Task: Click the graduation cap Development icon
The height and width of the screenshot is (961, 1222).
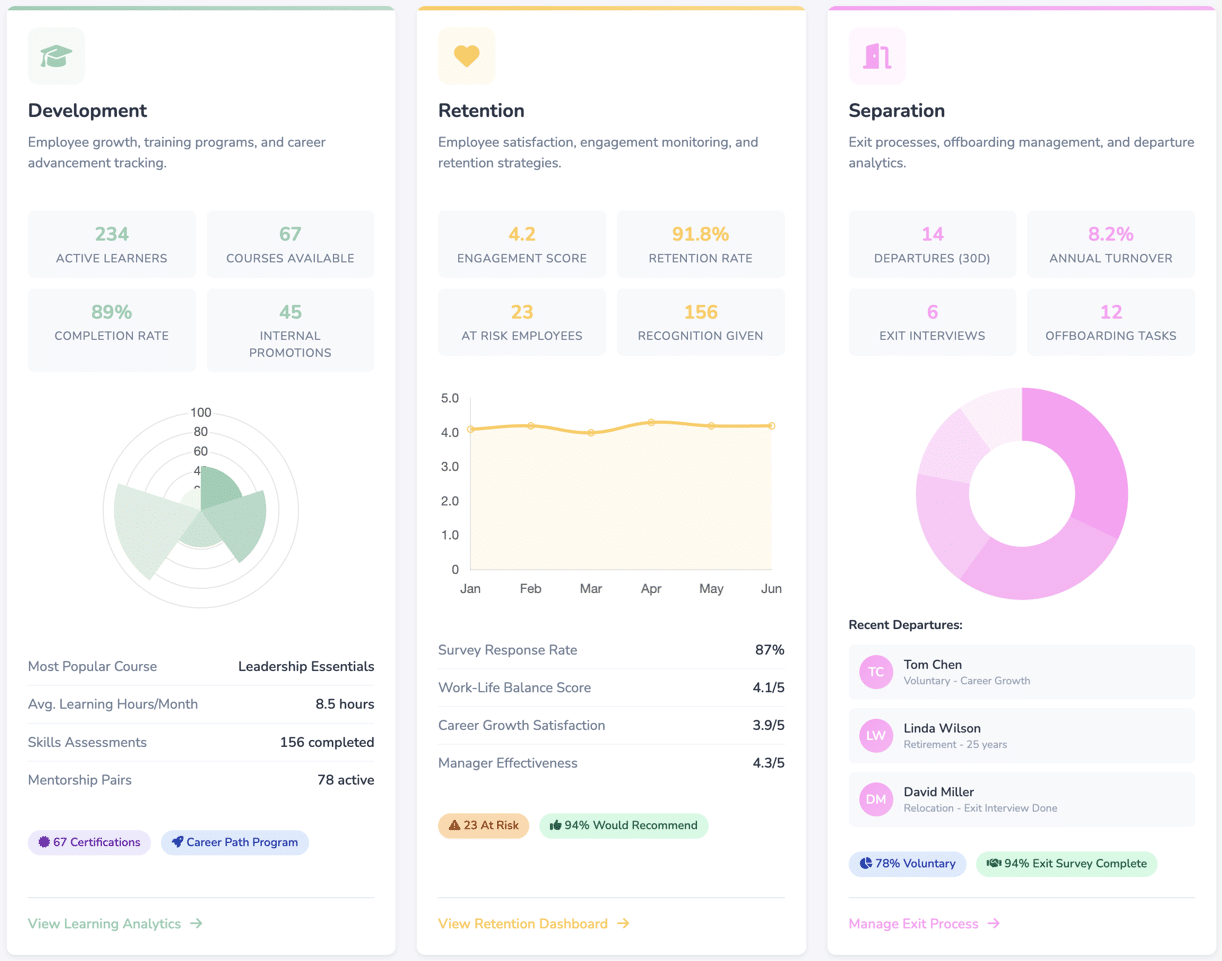Action: pos(56,55)
